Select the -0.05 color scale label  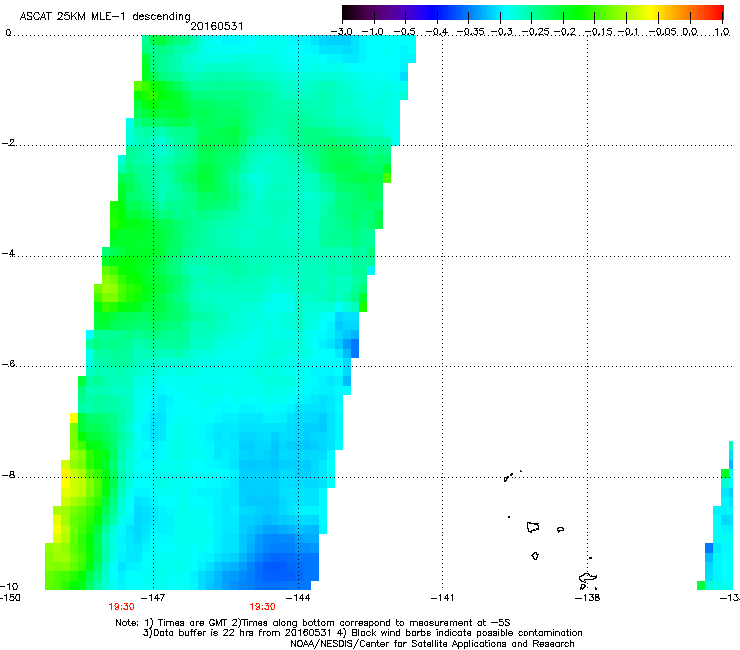pos(663,32)
